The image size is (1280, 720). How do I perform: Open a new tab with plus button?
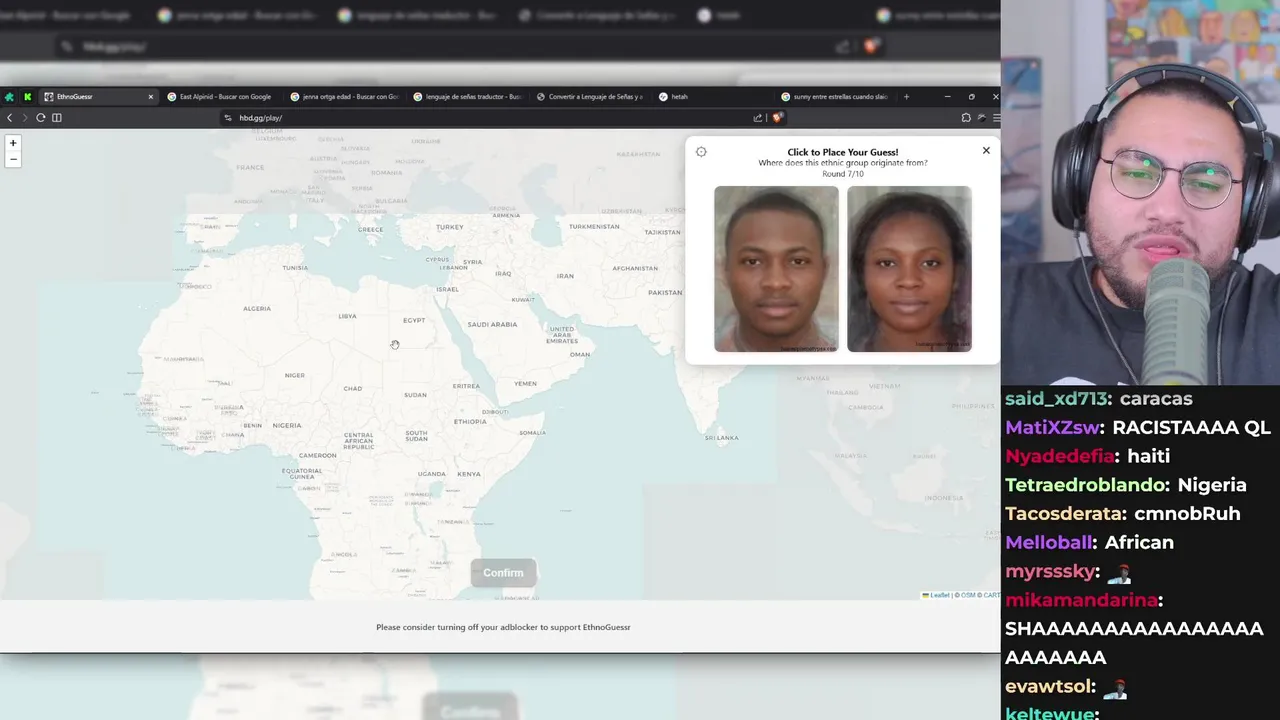pyautogui.click(x=906, y=97)
